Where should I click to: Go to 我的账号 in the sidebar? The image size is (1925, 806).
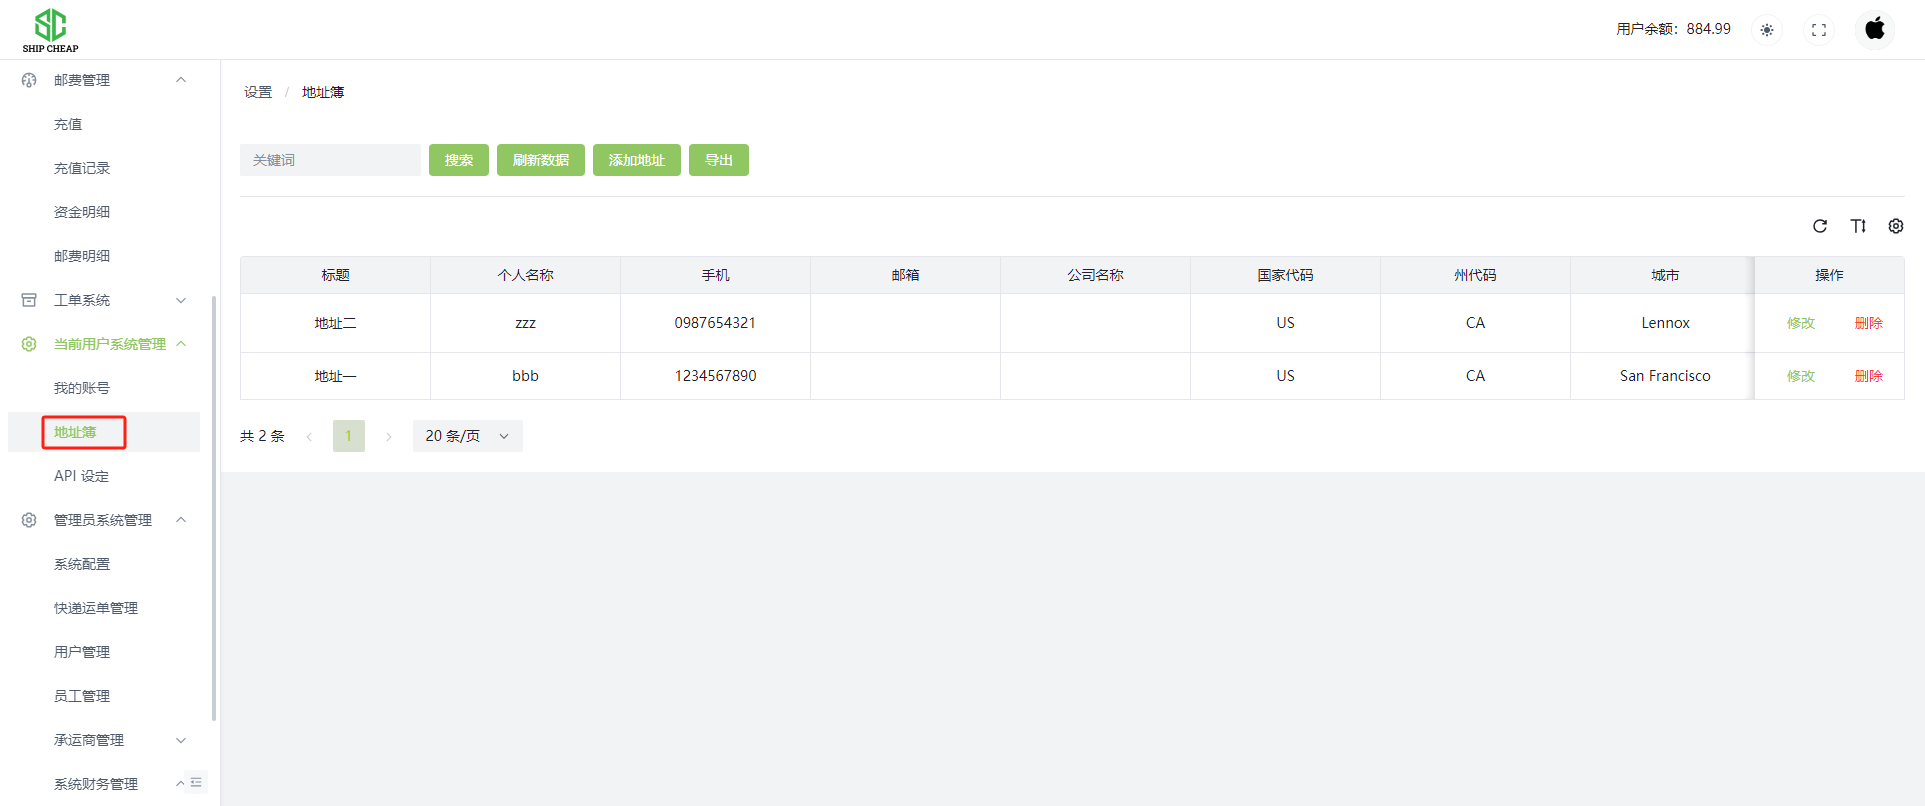tap(82, 388)
